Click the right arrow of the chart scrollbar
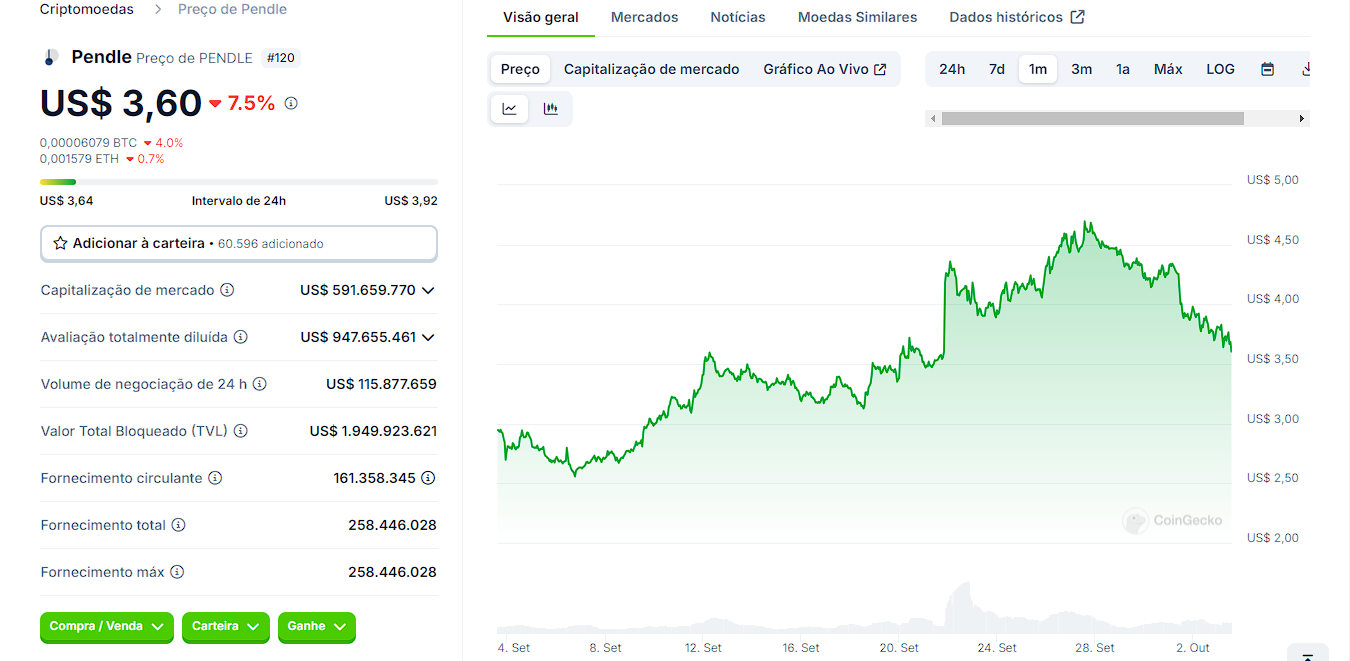1350x661 pixels. (x=1302, y=118)
